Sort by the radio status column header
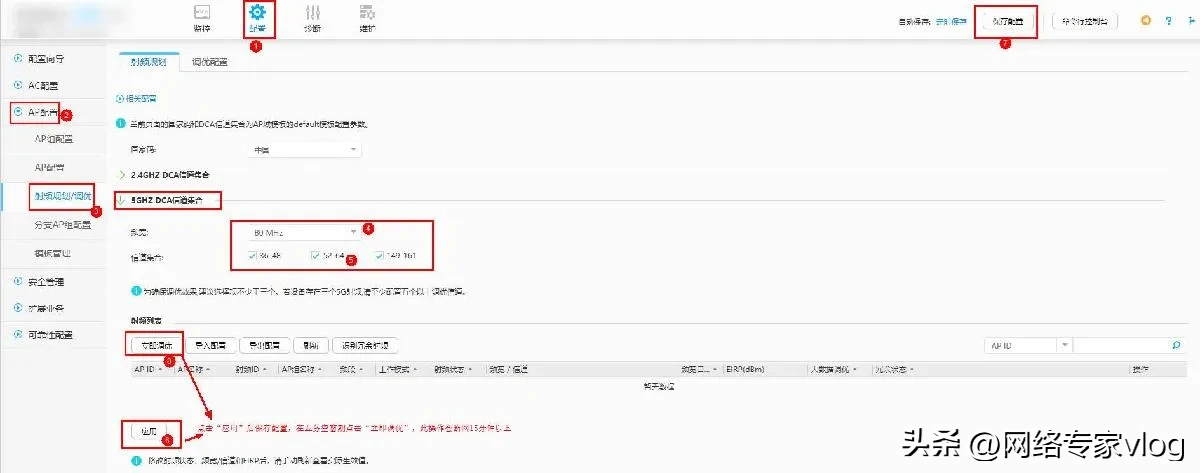The image size is (1200, 473). click(451, 369)
